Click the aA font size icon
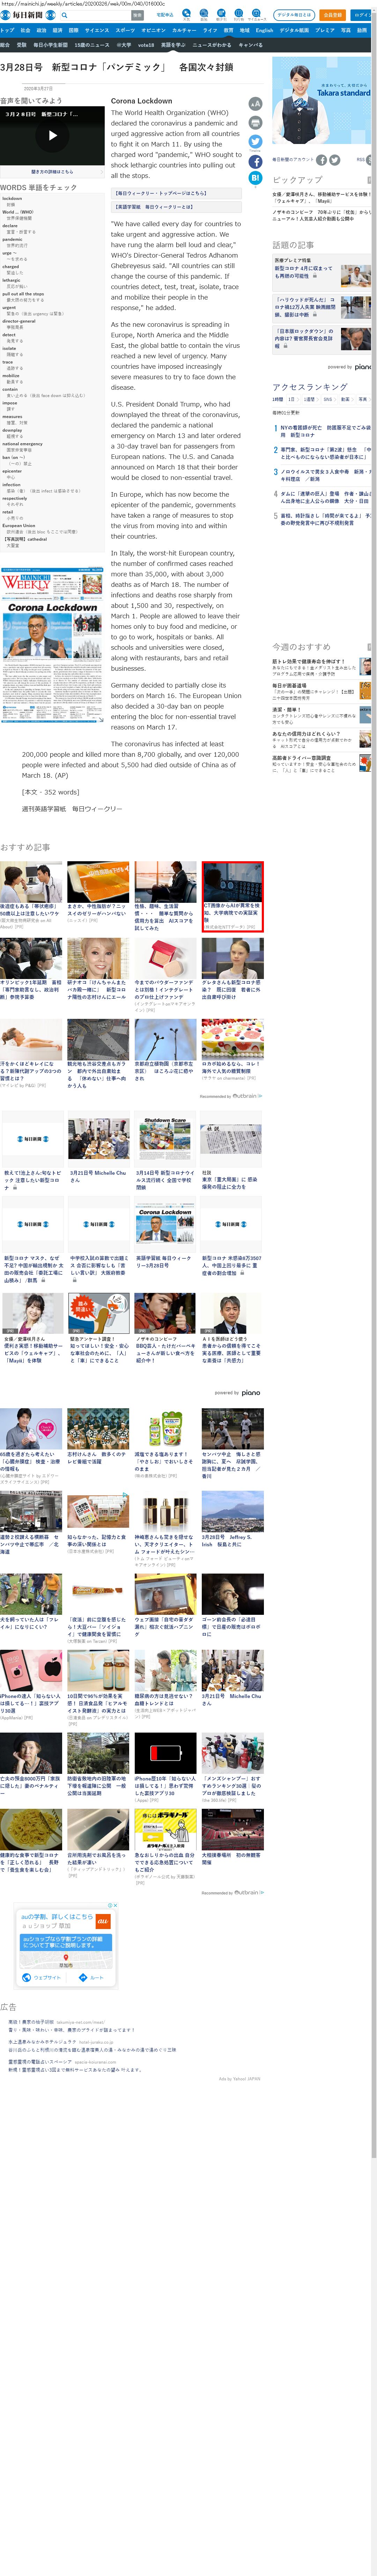This screenshot has height=2576, width=377. coord(255,104)
